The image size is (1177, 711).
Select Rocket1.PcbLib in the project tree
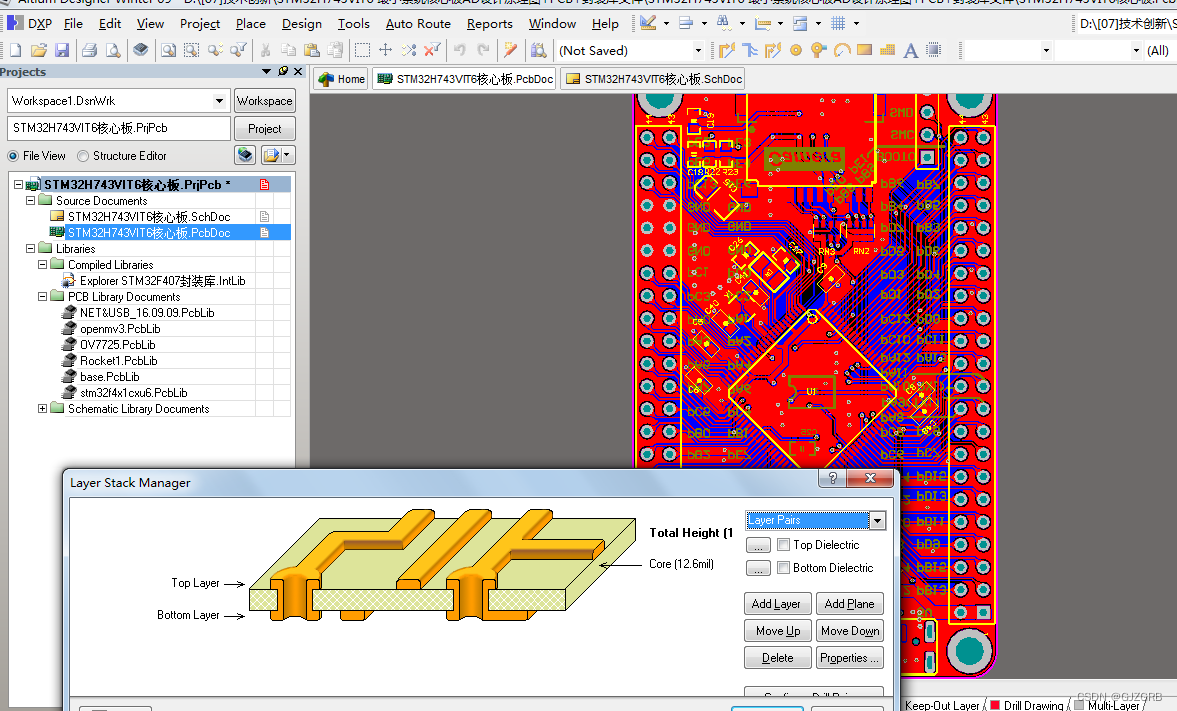coord(119,361)
